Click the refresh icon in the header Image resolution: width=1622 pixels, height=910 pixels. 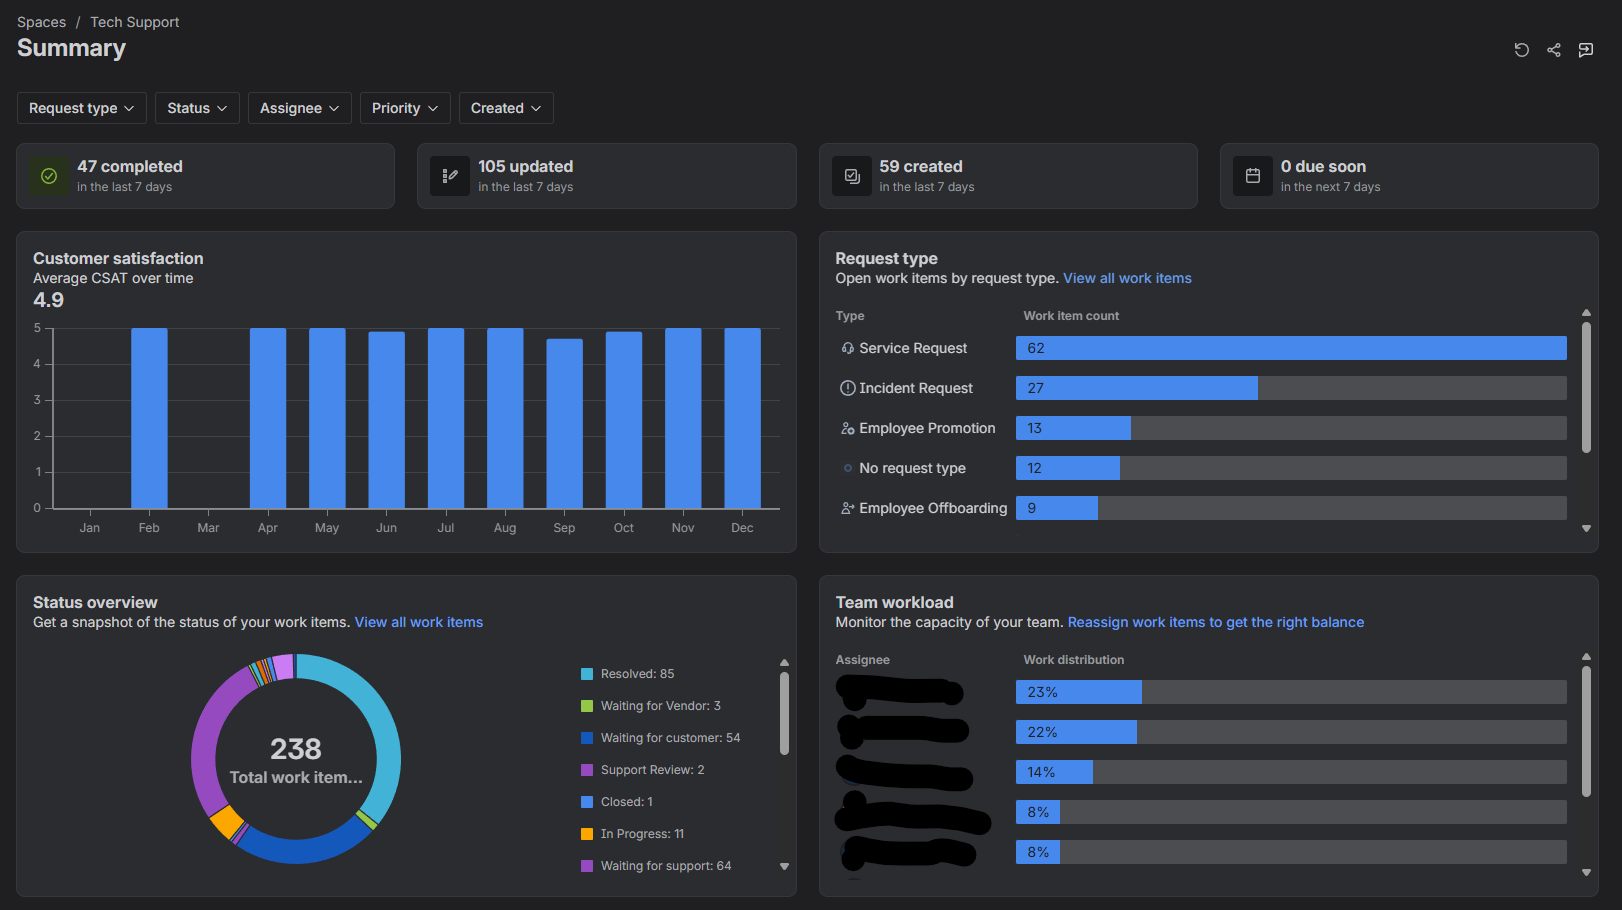(1521, 50)
